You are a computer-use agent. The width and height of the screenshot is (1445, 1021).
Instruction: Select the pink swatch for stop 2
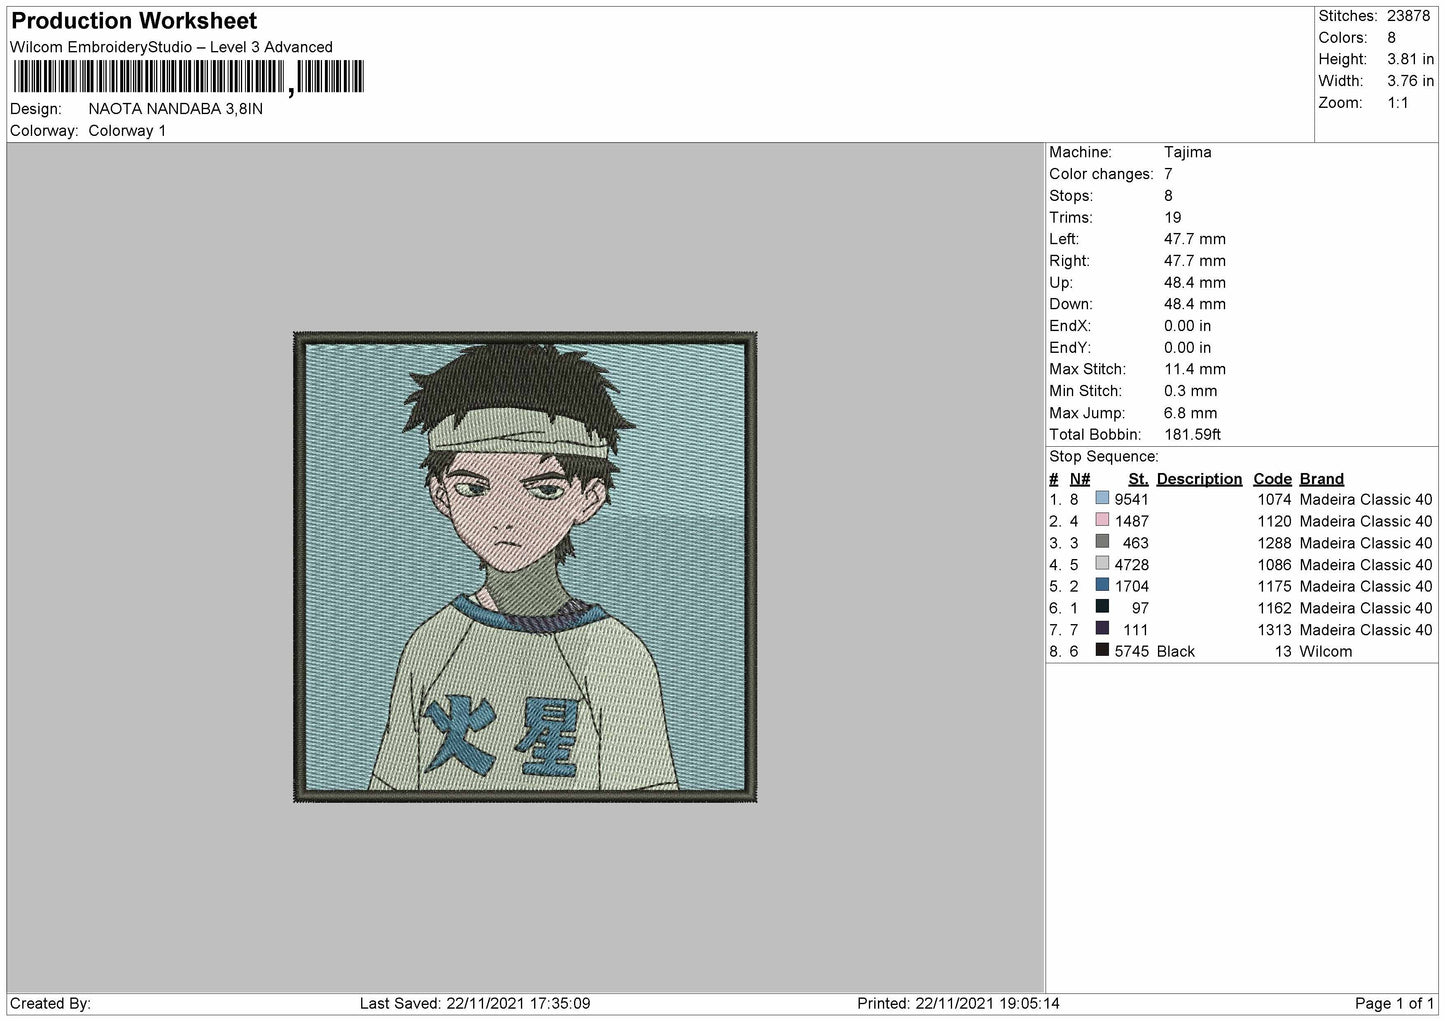(1102, 520)
